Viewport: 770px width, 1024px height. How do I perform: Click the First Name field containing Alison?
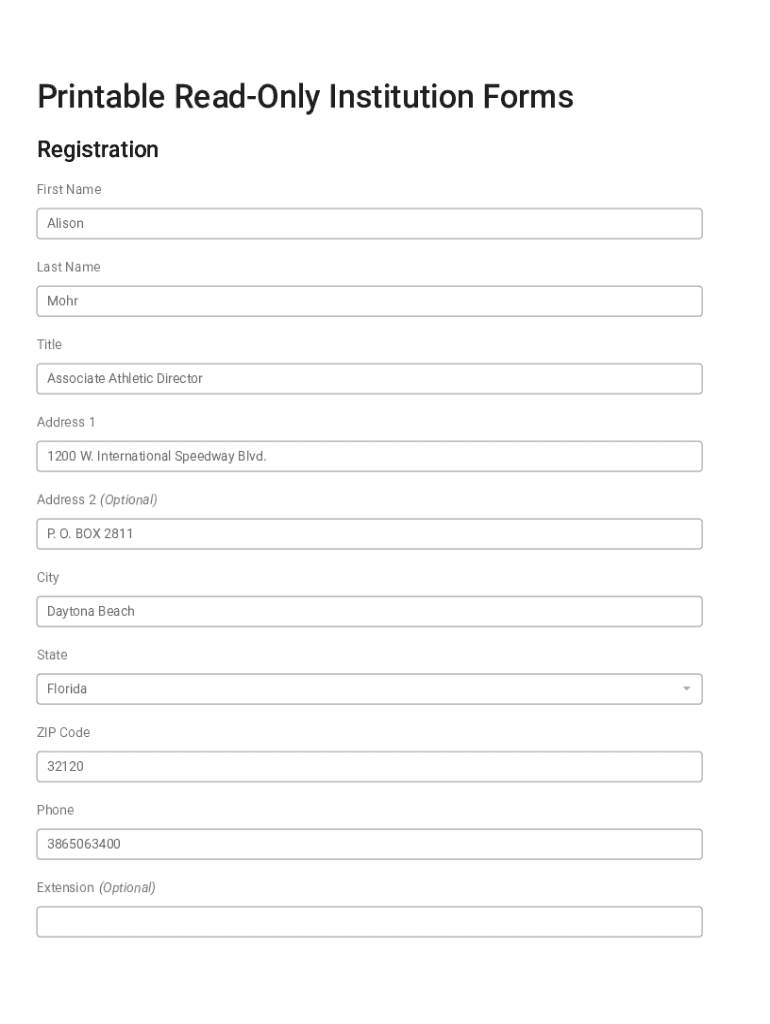coord(369,223)
